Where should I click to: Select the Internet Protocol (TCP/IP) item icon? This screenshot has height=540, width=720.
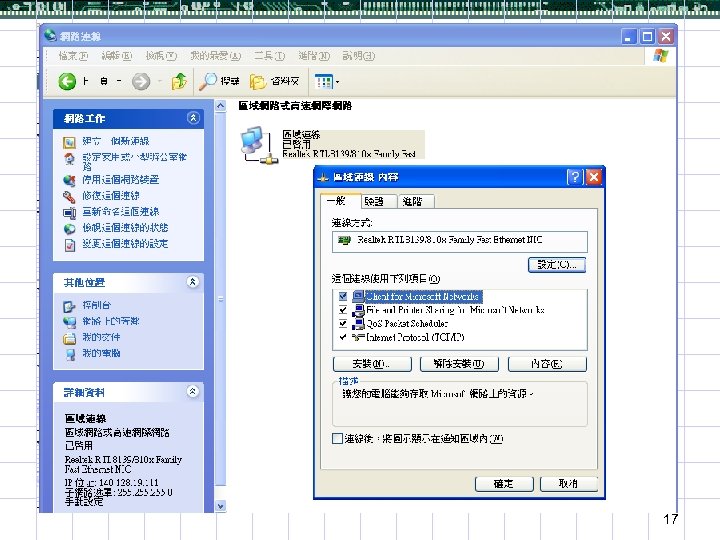point(358,338)
